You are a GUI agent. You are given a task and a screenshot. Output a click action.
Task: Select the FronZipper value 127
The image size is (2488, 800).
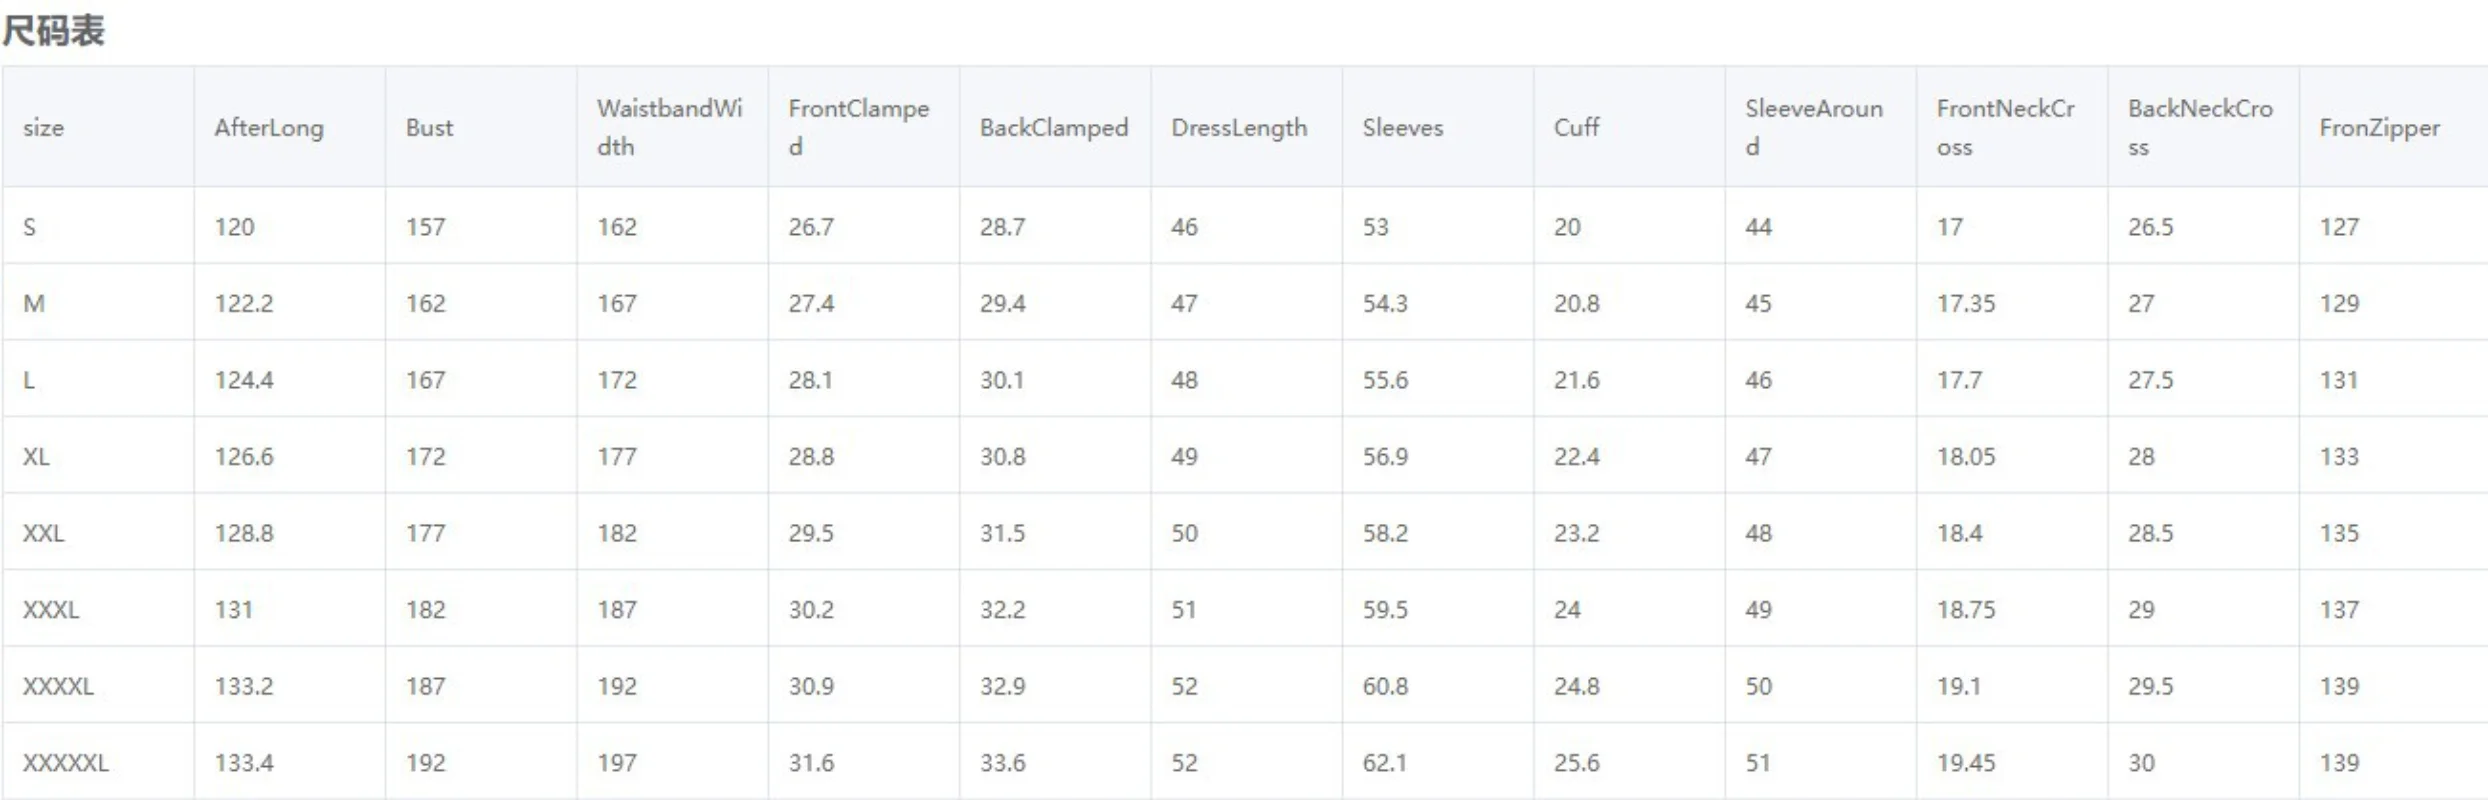(2339, 227)
